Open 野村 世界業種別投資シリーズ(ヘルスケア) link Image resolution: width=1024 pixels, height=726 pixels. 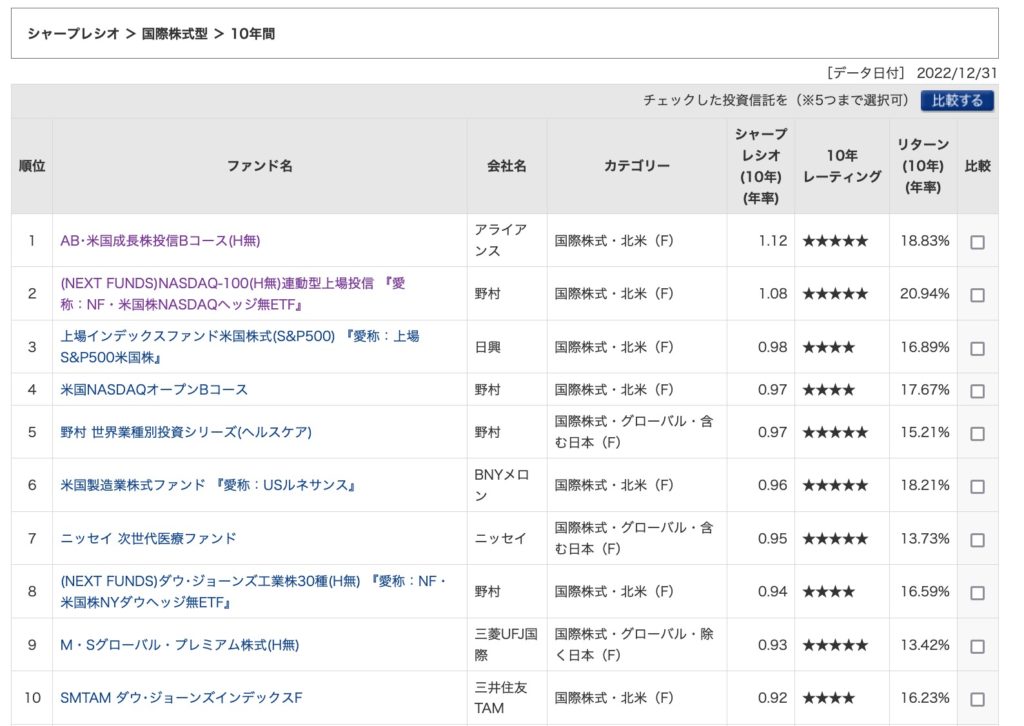click(x=186, y=432)
